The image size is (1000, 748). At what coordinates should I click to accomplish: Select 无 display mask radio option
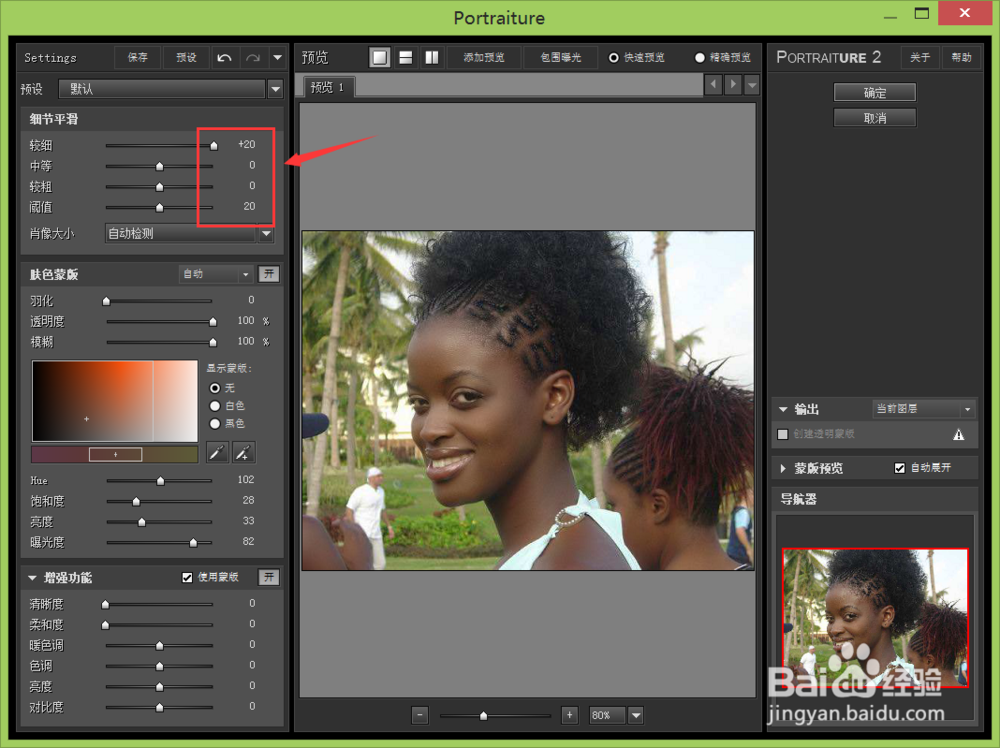215,388
